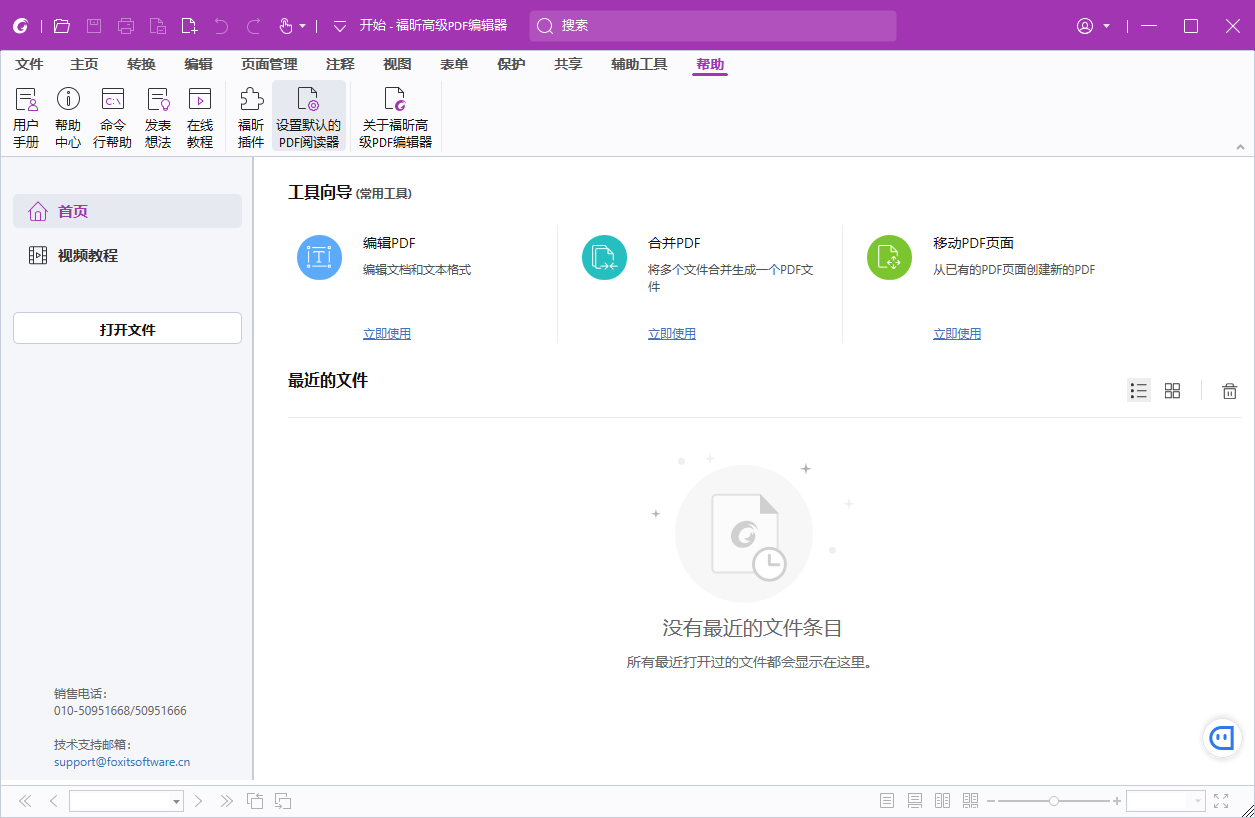Switch to the 保护 ribbon tab

[x=511, y=64]
